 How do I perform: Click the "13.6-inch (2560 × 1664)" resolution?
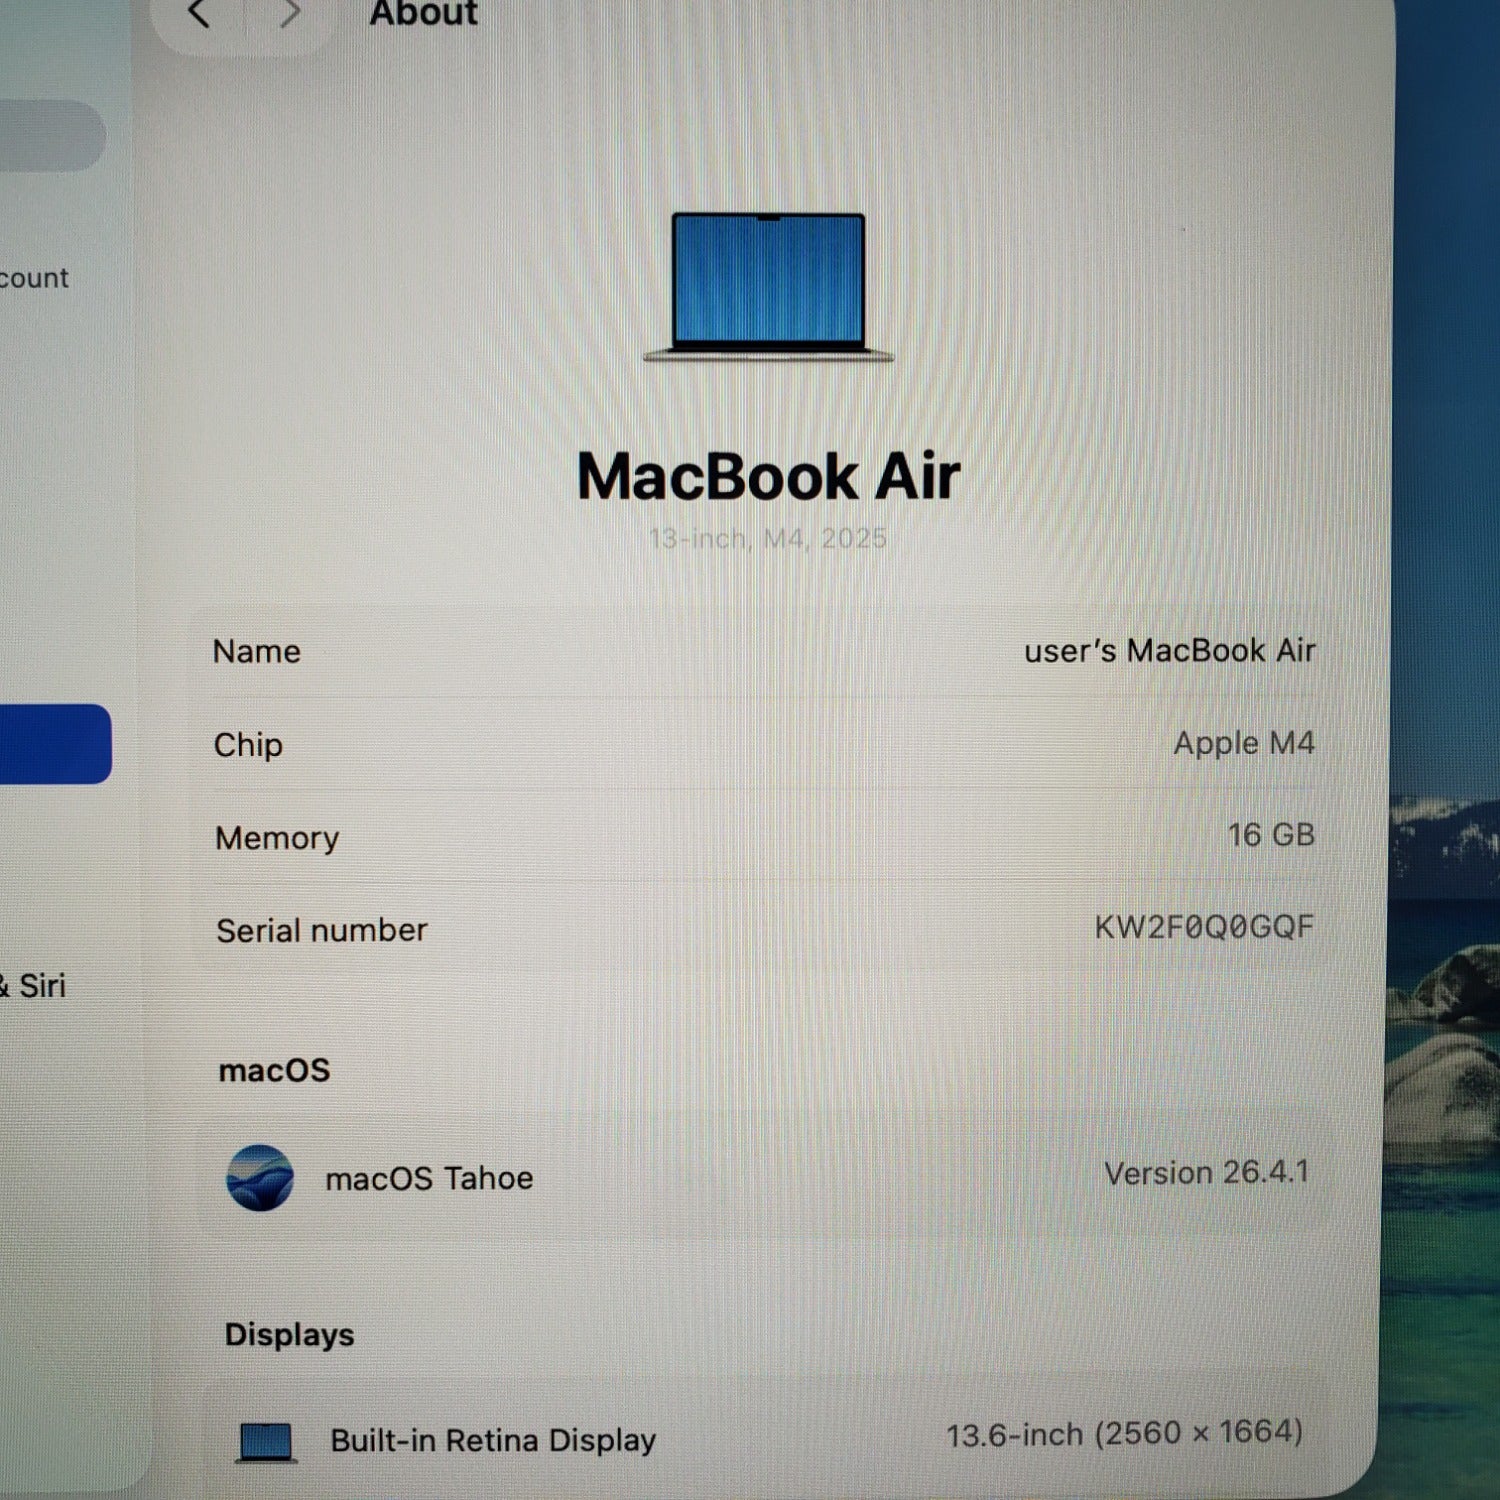1124,1434
